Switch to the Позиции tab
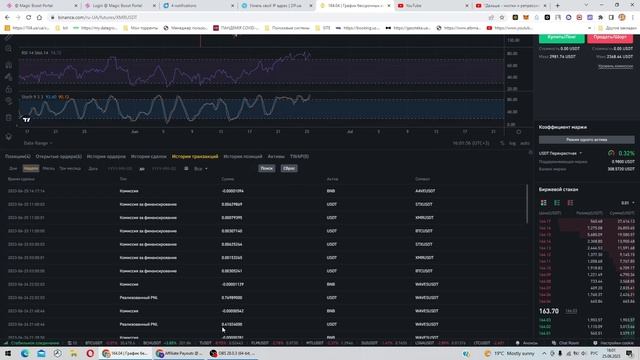640x360 pixels. [18, 157]
